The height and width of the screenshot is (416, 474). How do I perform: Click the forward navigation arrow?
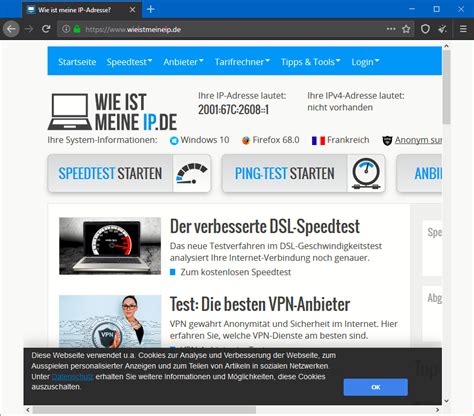click(29, 29)
